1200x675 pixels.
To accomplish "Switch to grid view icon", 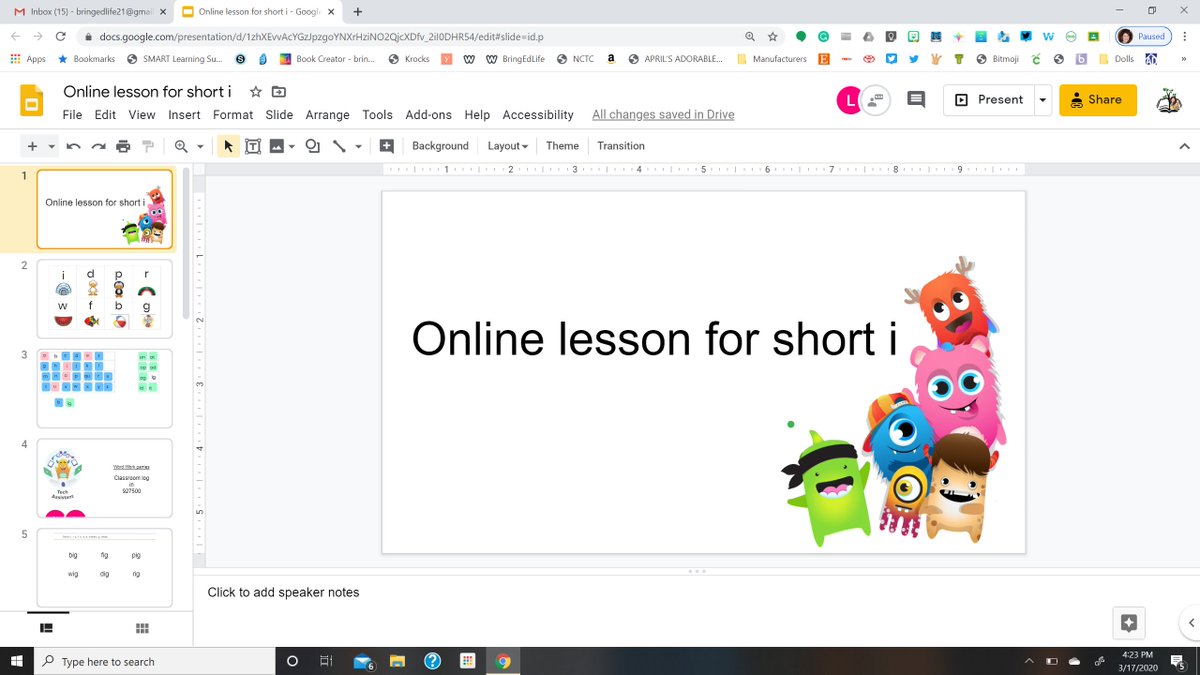I will [142, 628].
